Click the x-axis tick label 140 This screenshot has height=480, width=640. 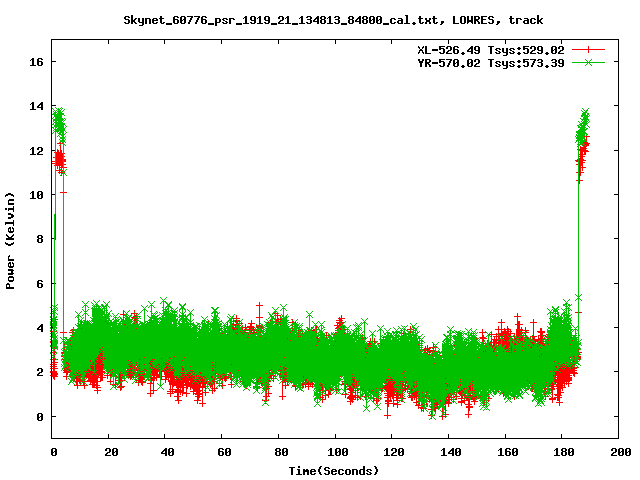click(x=451, y=452)
